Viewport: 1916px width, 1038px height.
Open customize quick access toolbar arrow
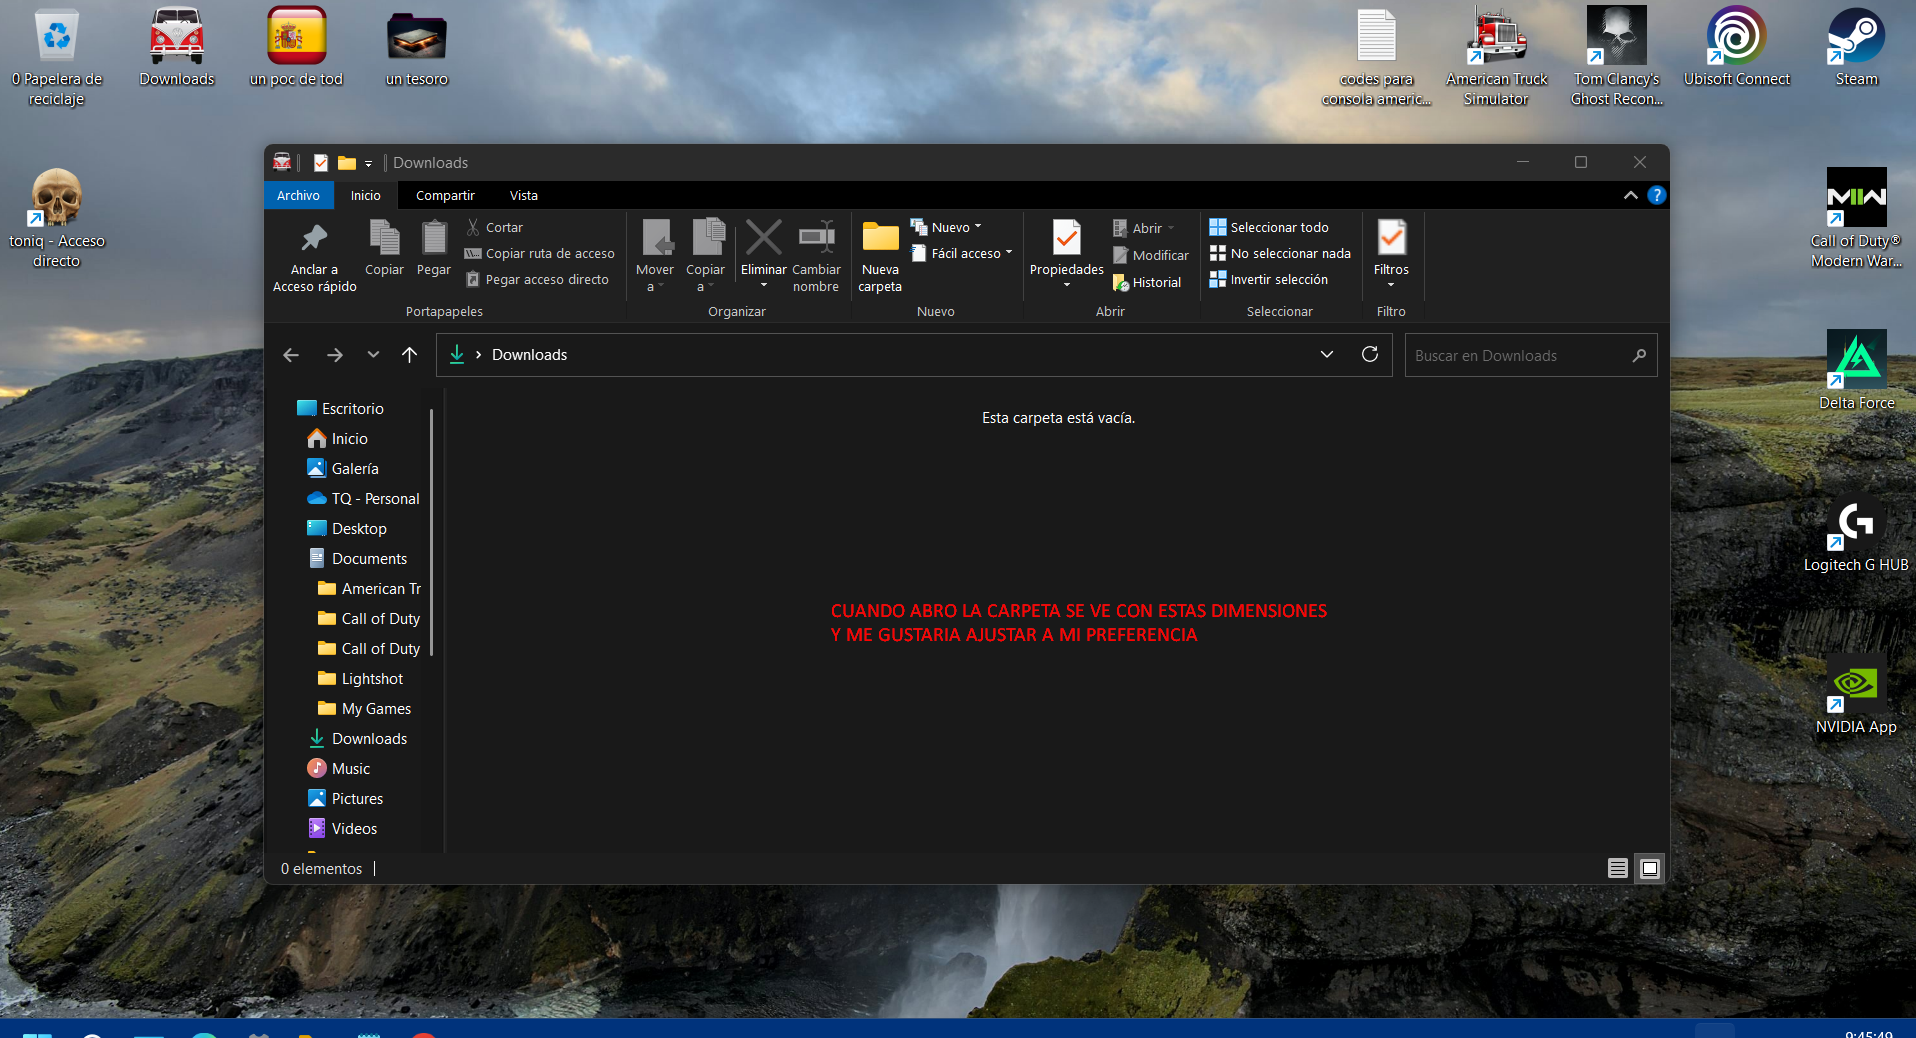(368, 163)
